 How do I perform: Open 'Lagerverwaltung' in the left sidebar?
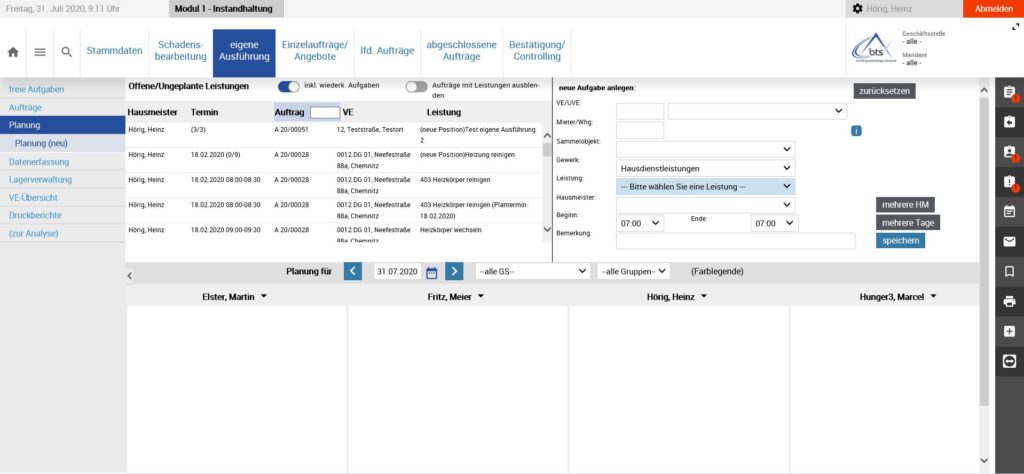pyautogui.click(x=40, y=179)
